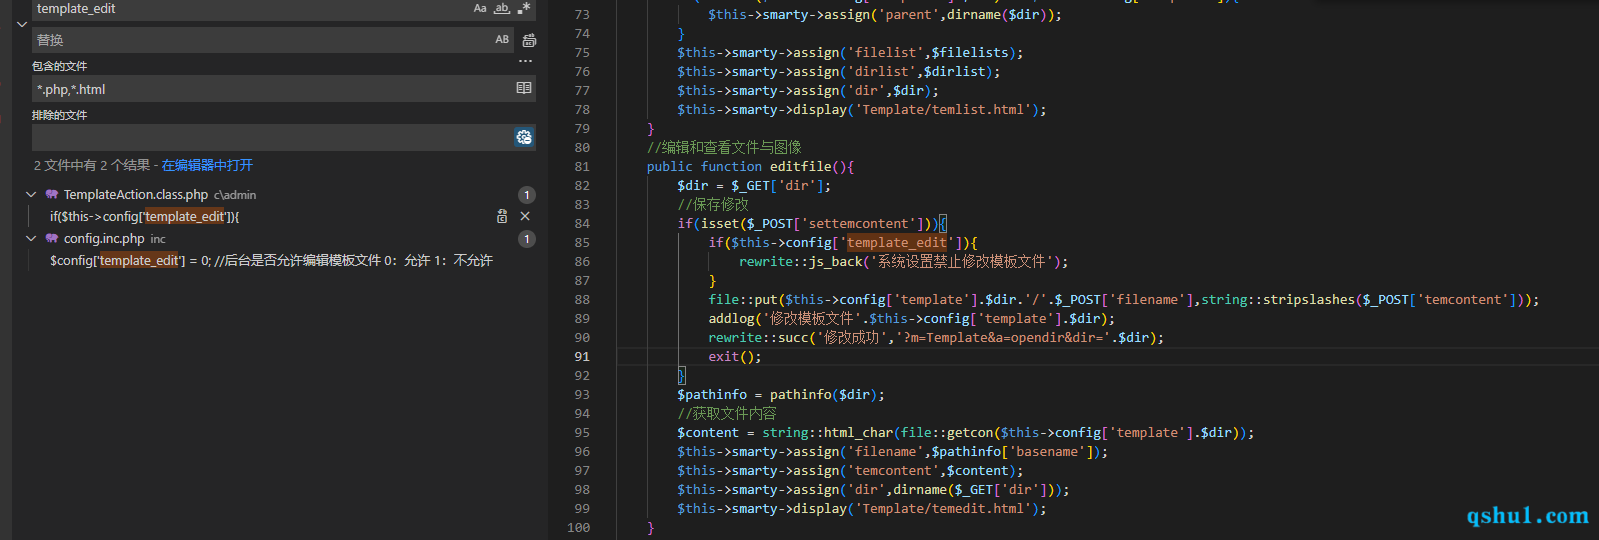Click the '排除的文件' label

[x=59, y=115]
